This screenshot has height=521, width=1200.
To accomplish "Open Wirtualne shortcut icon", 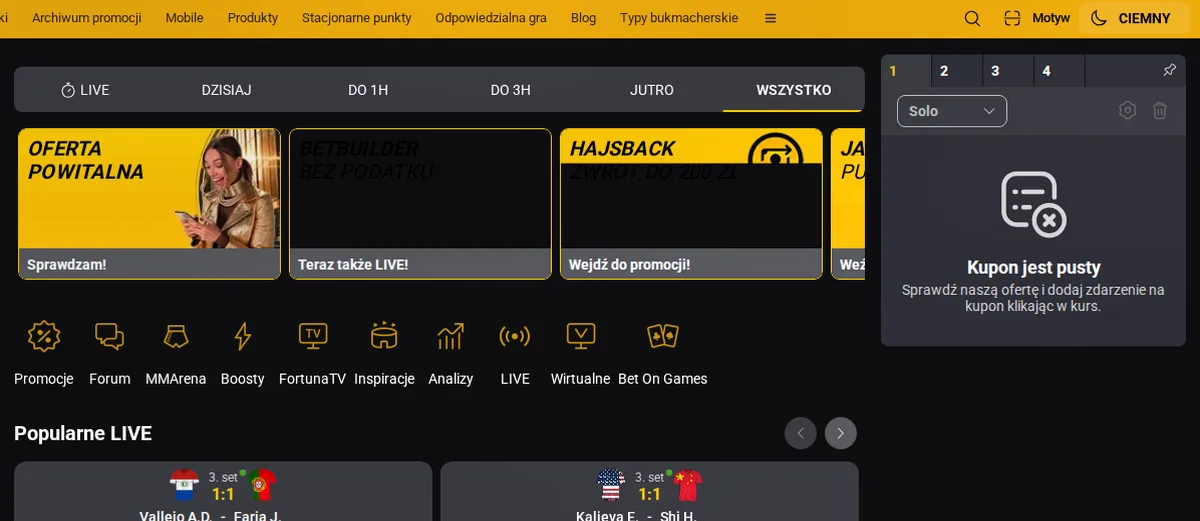I will pyautogui.click(x=581, y=336).
